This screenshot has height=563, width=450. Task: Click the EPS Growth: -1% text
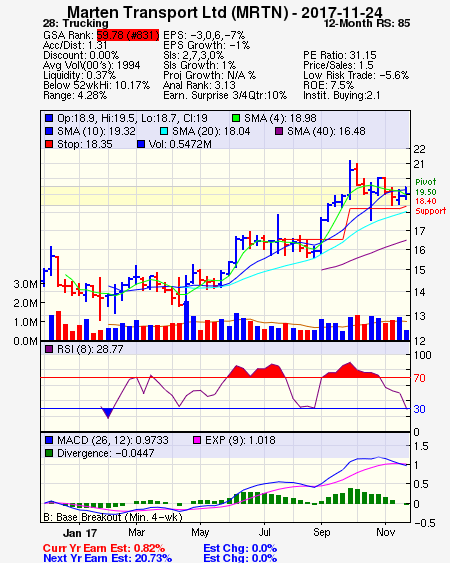[207, 45]
